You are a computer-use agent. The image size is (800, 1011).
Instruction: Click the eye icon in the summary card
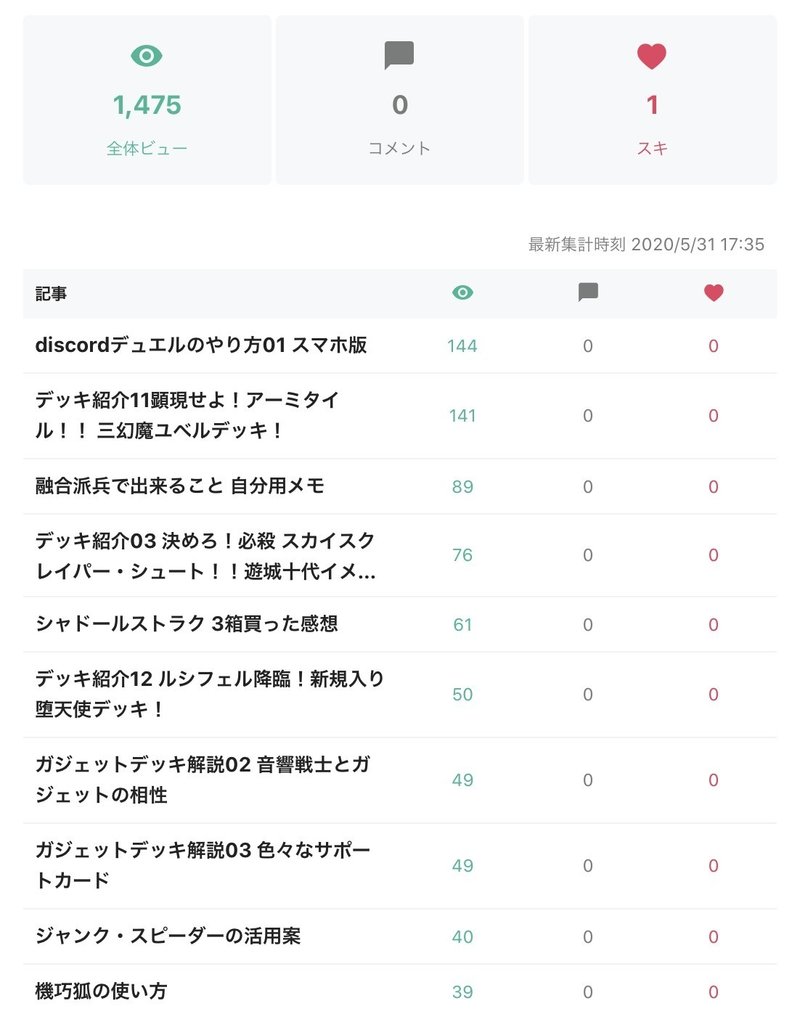[x=147, y=56]
